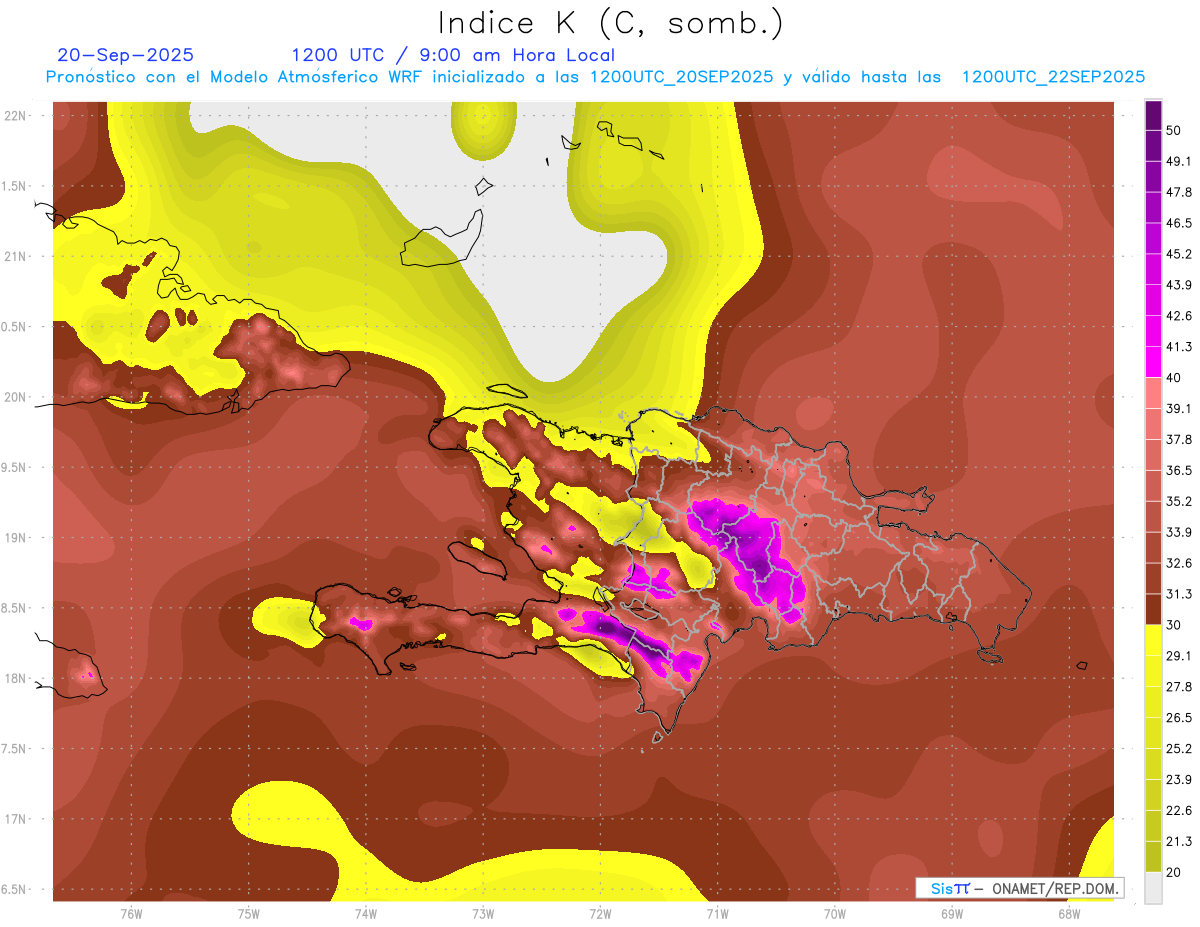Click the longitude label "76W"
Screen dimensions: 1200x927
pyautogui.click(x=131, y=914)
